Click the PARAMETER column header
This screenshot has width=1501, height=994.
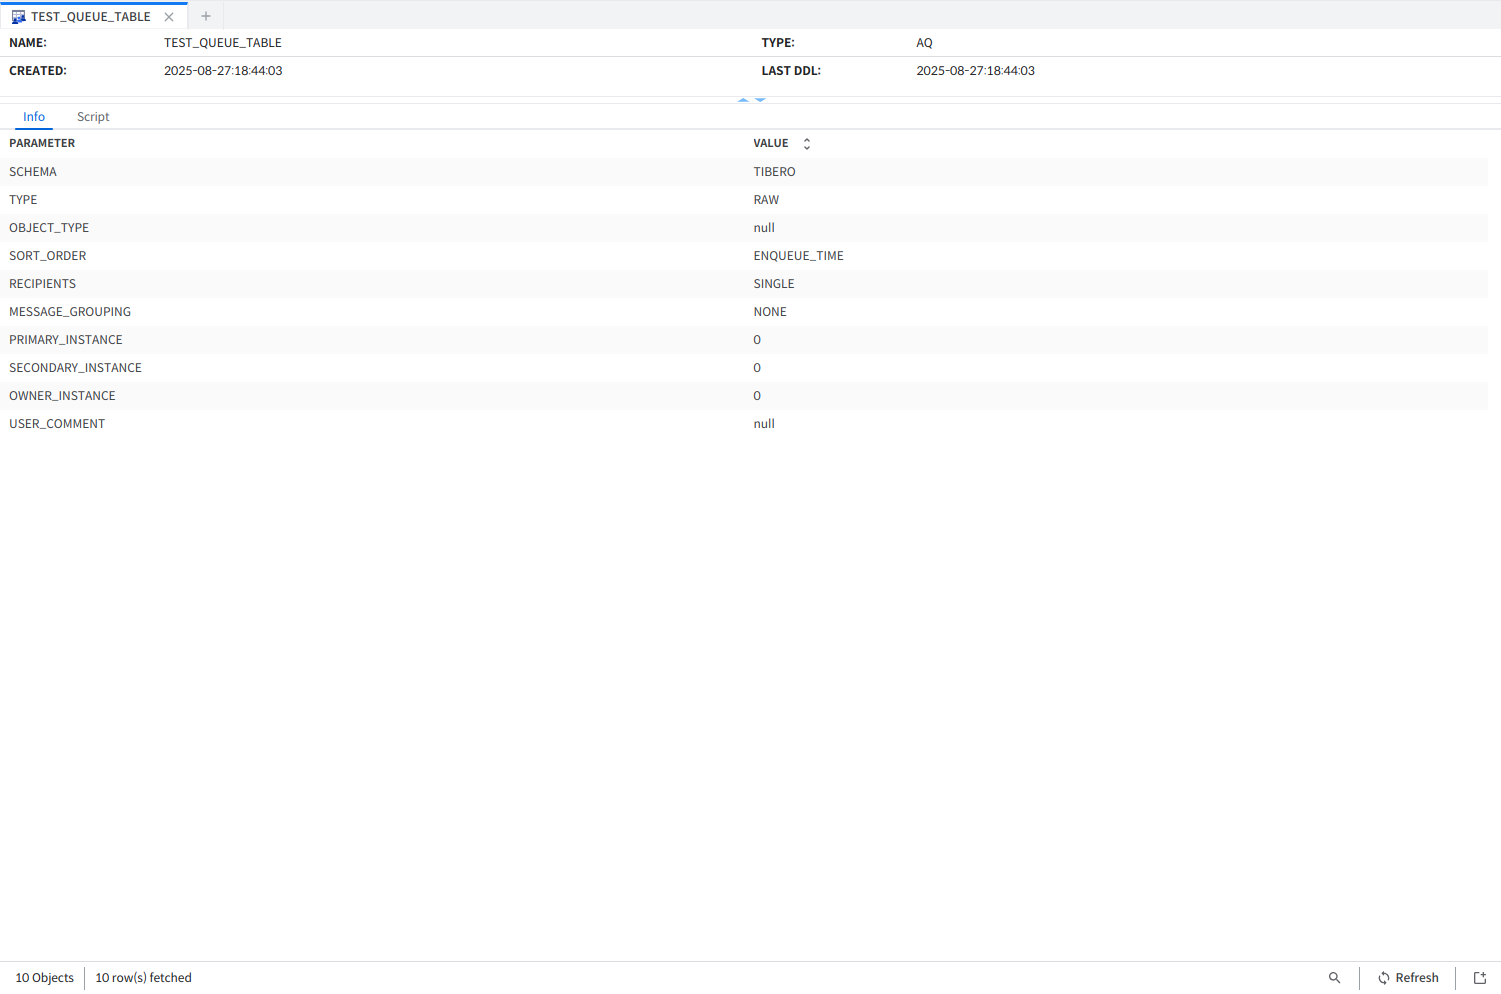(x=42, y=144)
